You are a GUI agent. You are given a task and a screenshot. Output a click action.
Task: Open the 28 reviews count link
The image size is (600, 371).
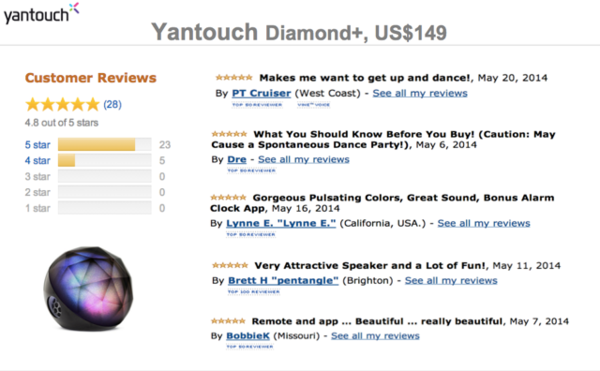[x=112, y=104]
